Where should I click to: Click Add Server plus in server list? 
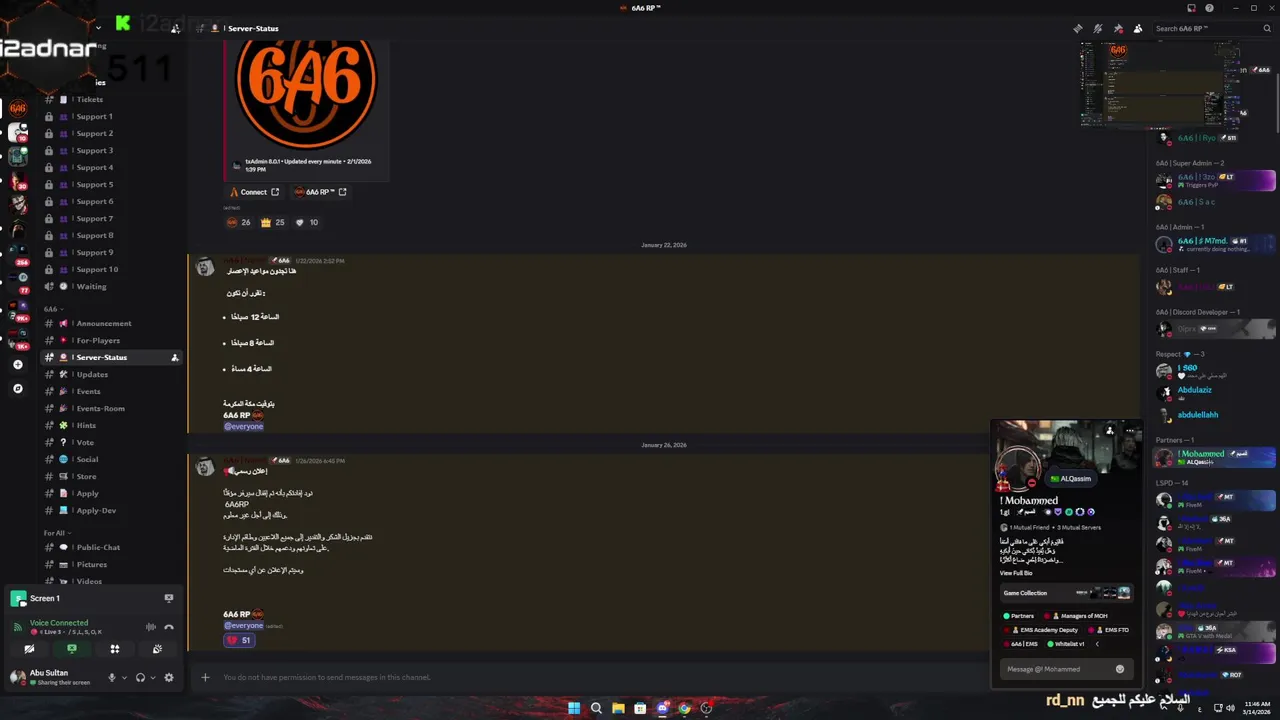[17, 365]
